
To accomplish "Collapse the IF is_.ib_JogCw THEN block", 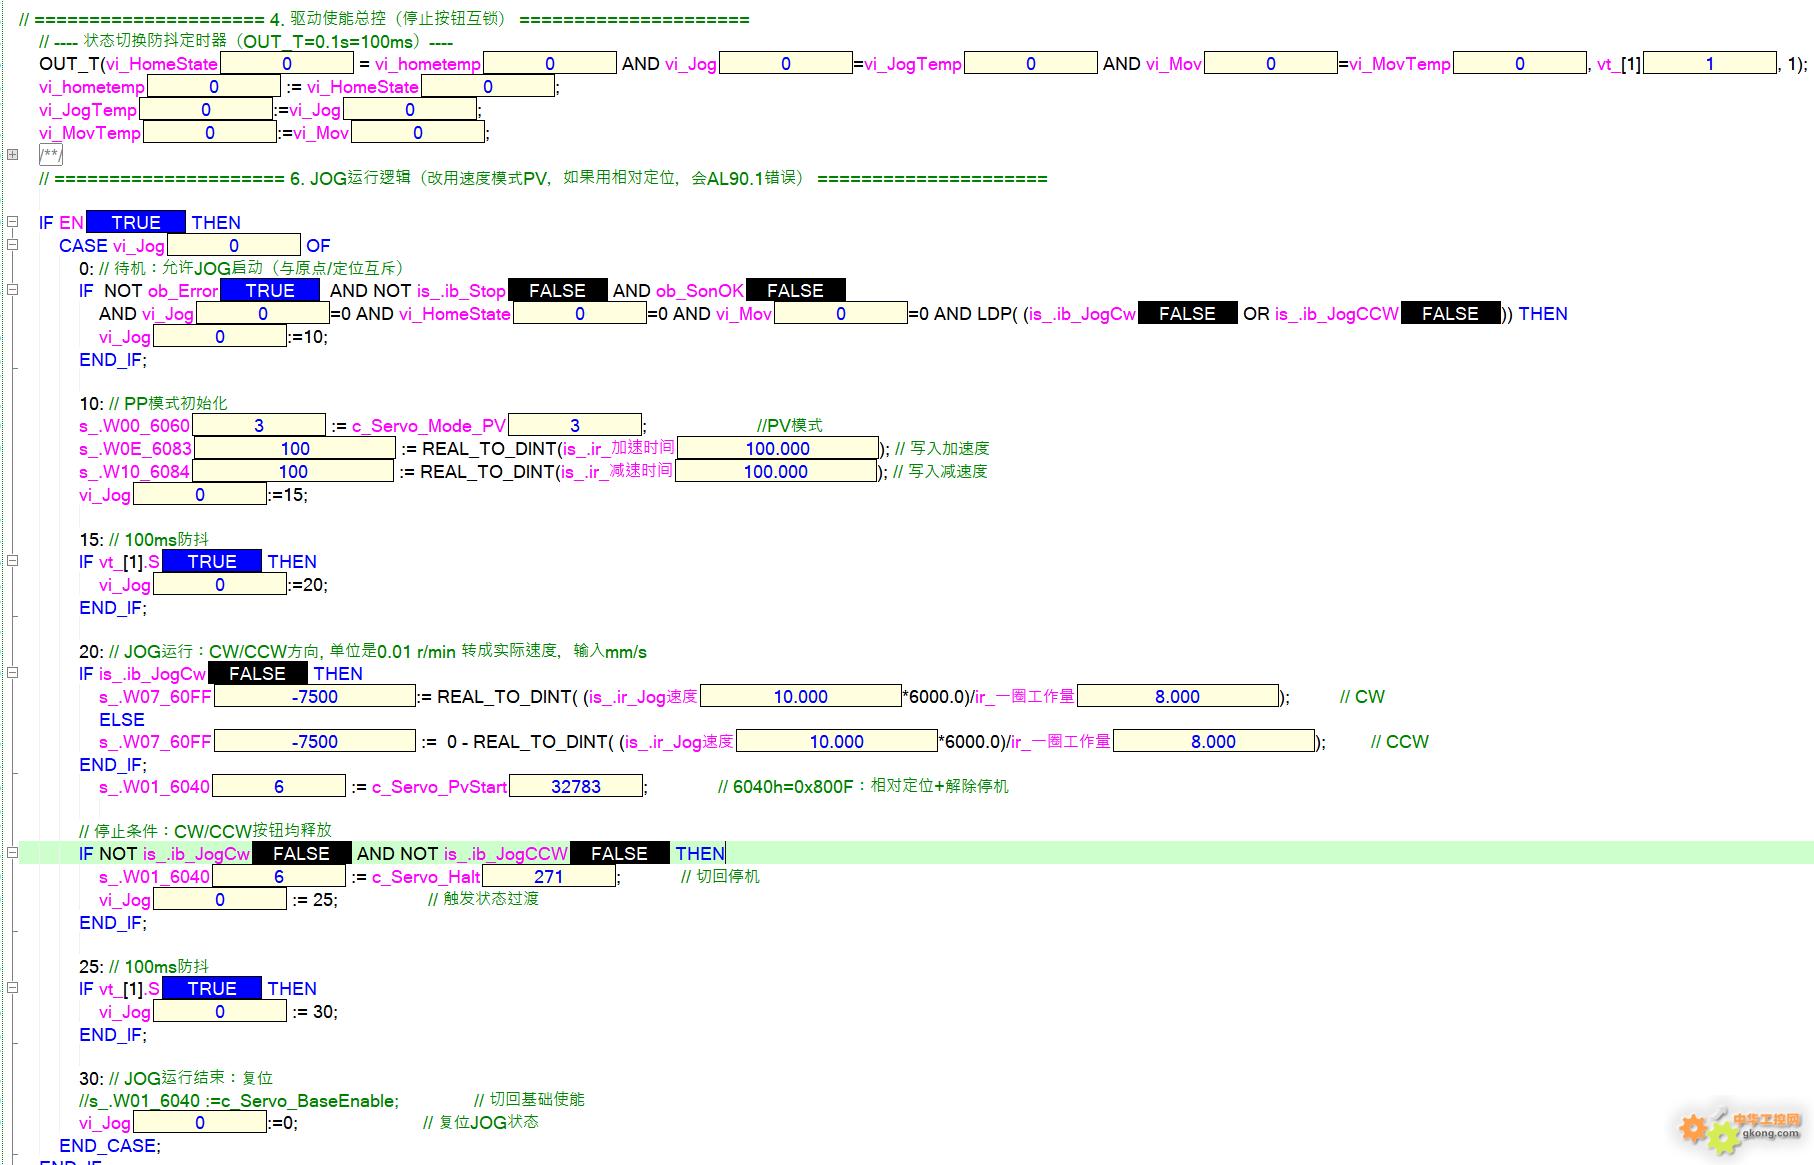I will 12,673.
